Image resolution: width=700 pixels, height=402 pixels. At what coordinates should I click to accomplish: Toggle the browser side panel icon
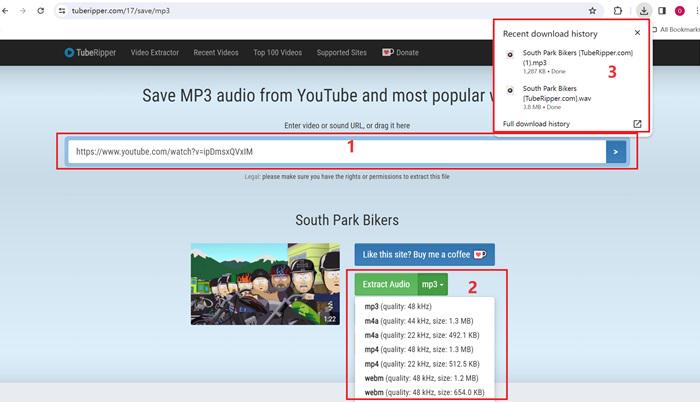click(x=662, y=11)
